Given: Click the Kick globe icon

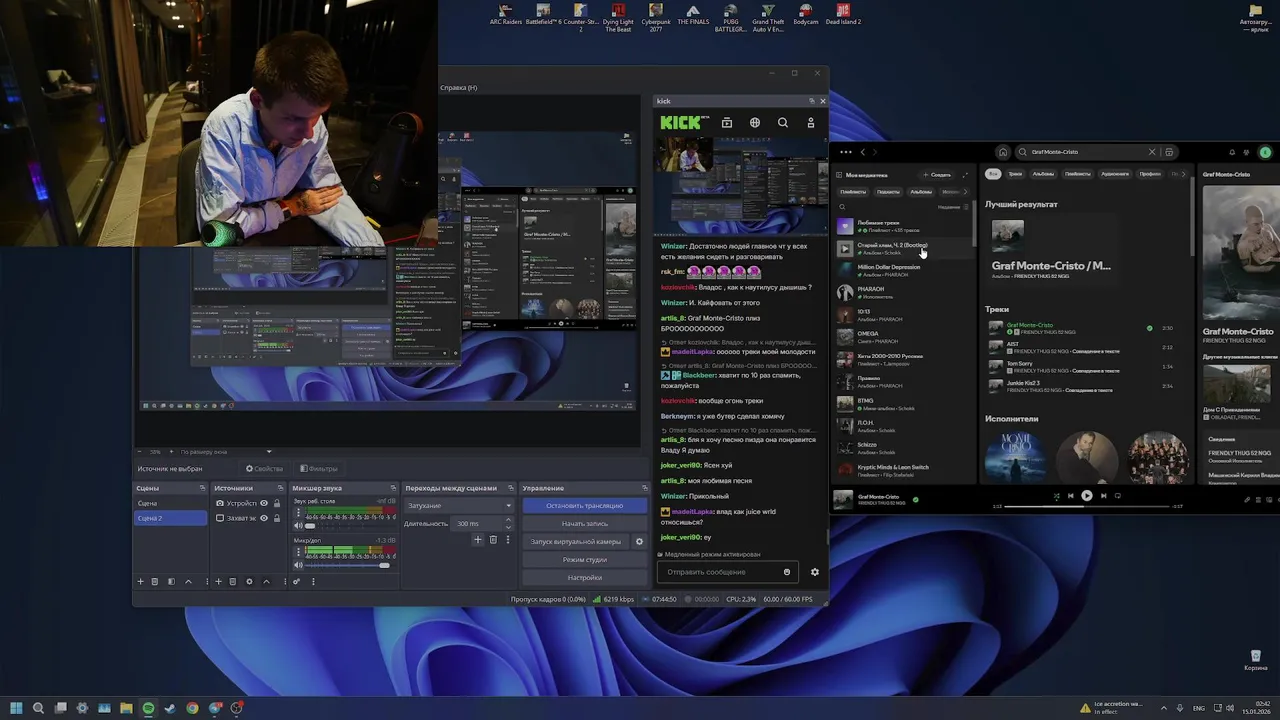Looking at the screenshot, I should click(x=755, y=123).
